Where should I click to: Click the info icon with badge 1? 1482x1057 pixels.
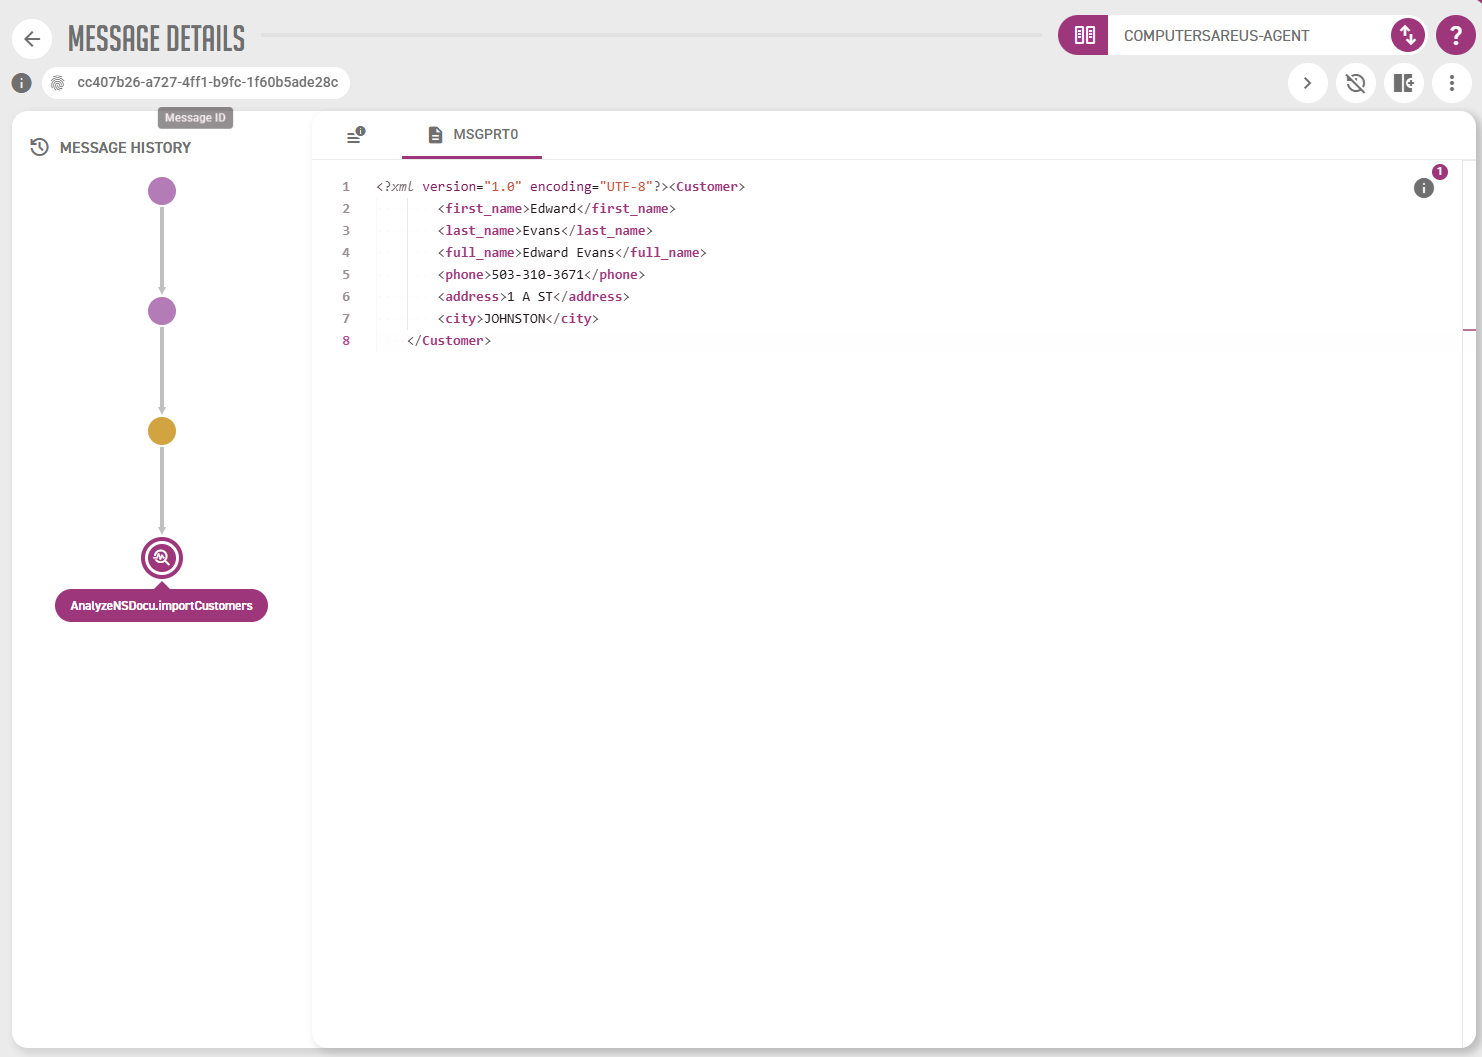[x=1424, y=187]
